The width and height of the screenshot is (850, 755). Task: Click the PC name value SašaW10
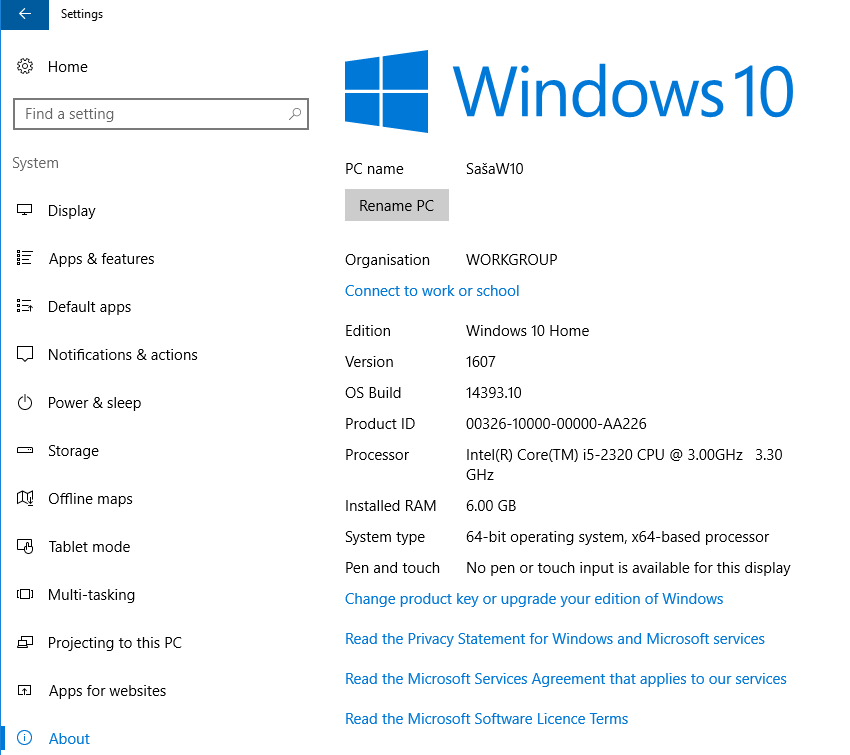[494, 169]
